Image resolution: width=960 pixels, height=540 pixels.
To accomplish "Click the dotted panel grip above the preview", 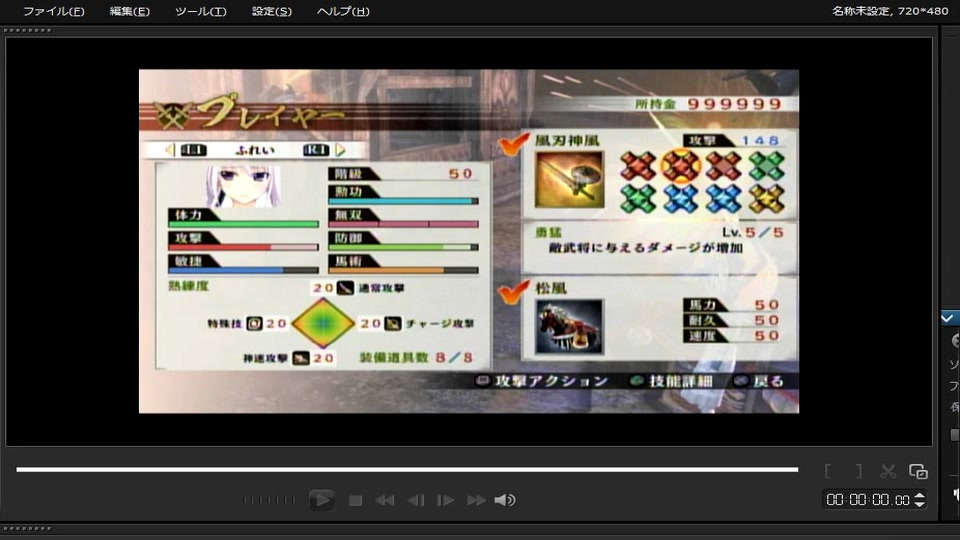I will point(28,30).
